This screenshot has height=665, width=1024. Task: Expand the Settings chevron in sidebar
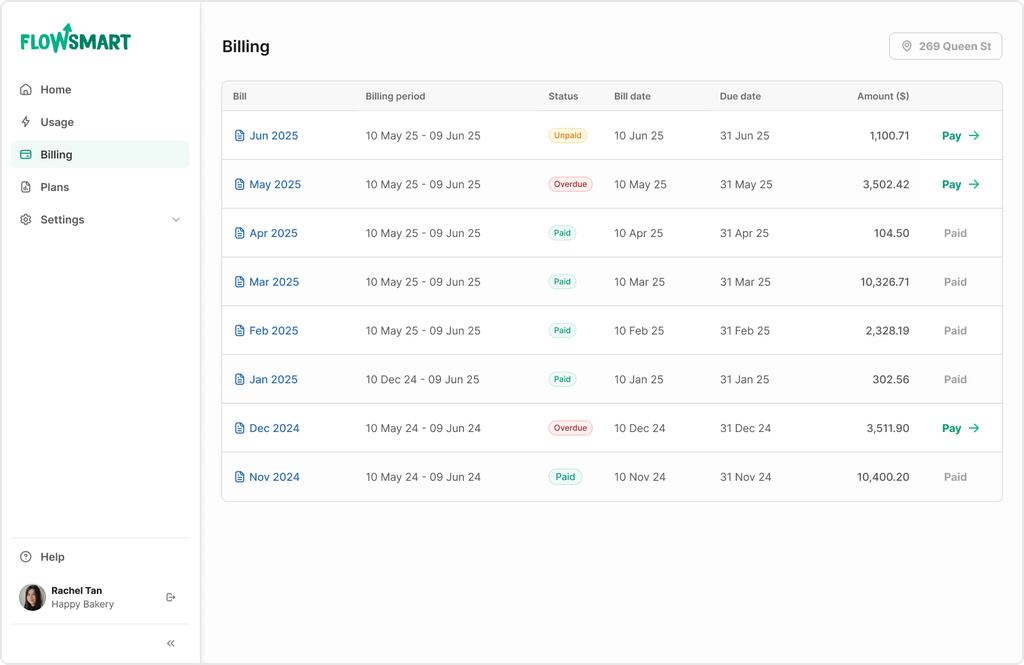176,220
